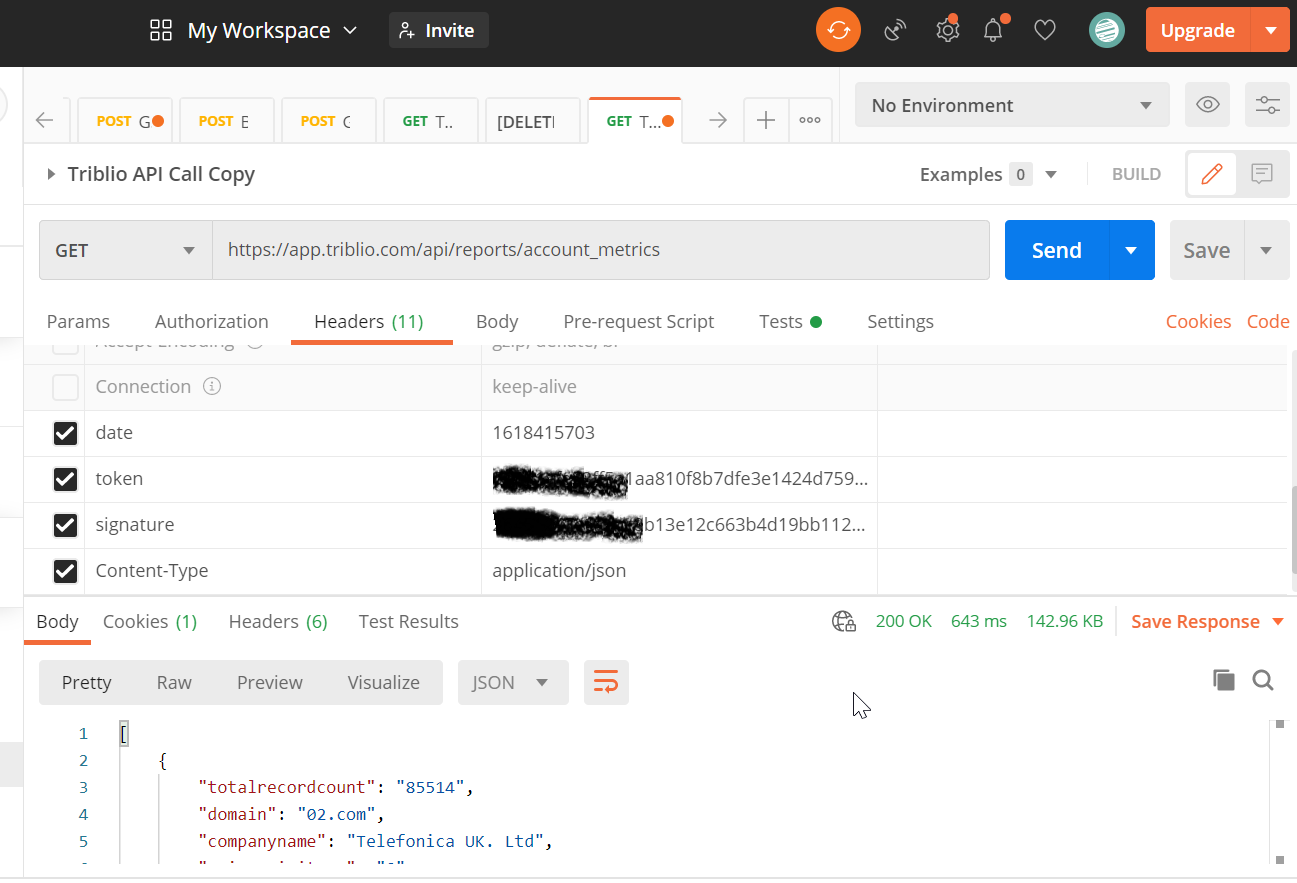Open response search using magnifier icon
Image resolution: width=1297 pixels, height=883 pixels.
point(1263,680)
